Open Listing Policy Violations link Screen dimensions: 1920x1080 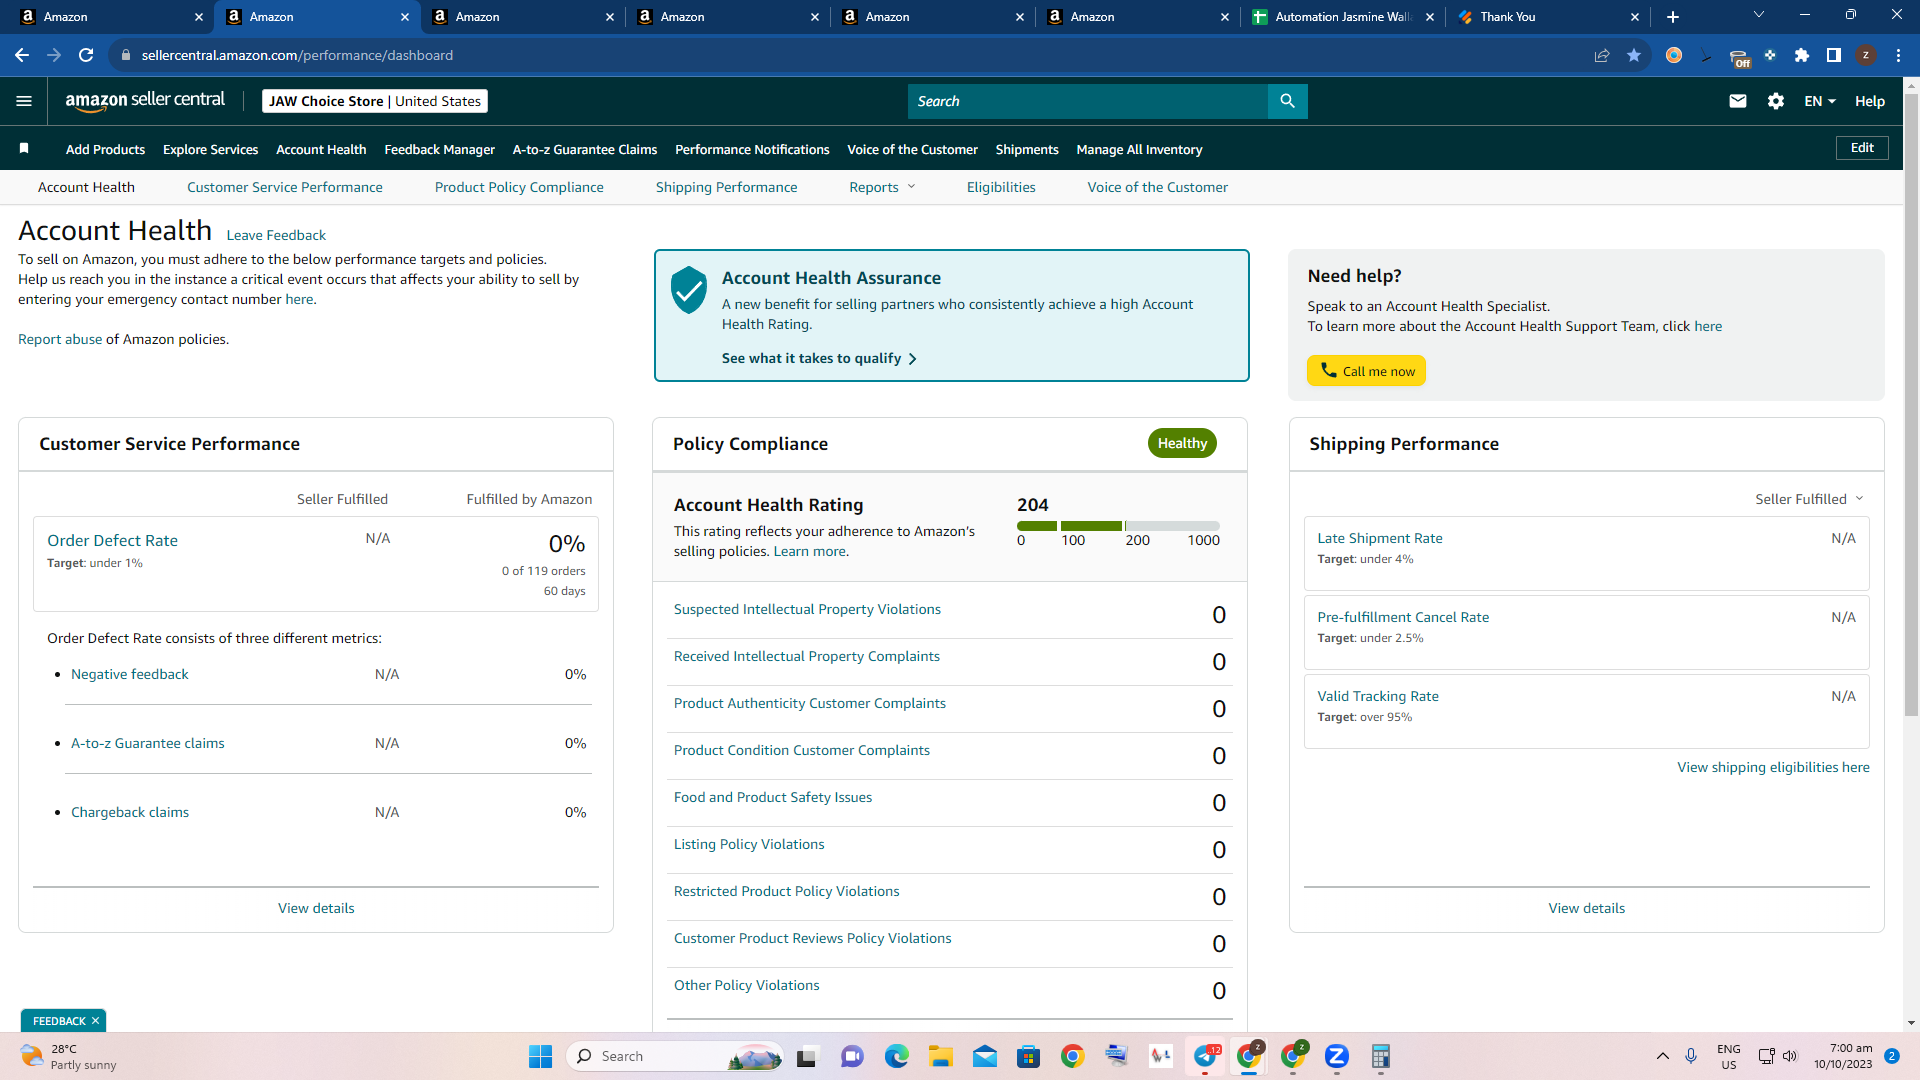coord(749,844)
